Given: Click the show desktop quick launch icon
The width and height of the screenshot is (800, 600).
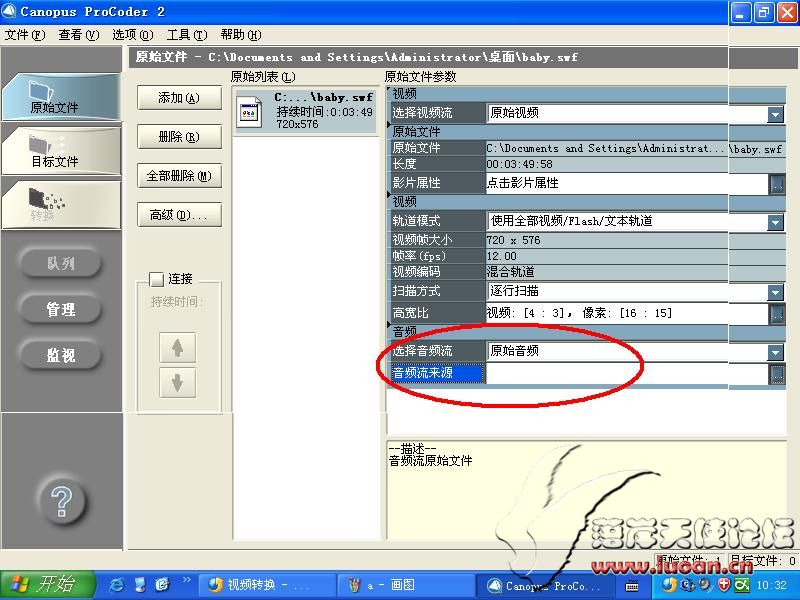Looking at the screenshot, I should [139, 585].
